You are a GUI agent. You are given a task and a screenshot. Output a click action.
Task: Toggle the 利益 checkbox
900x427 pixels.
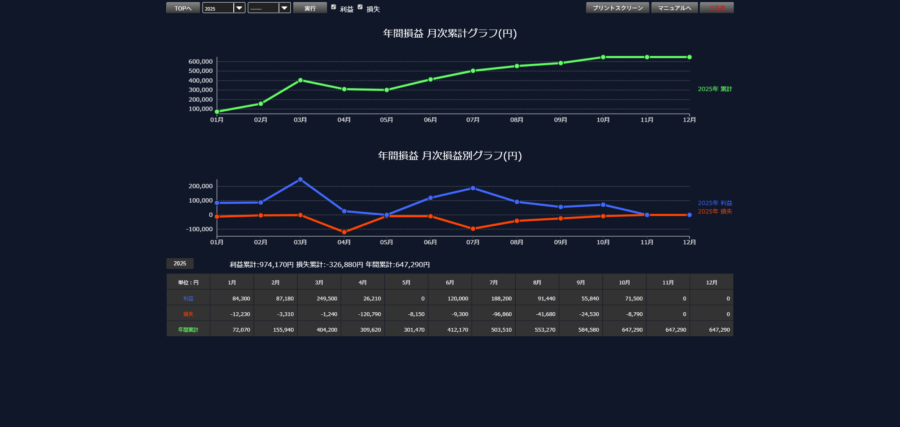click(334, 7)
